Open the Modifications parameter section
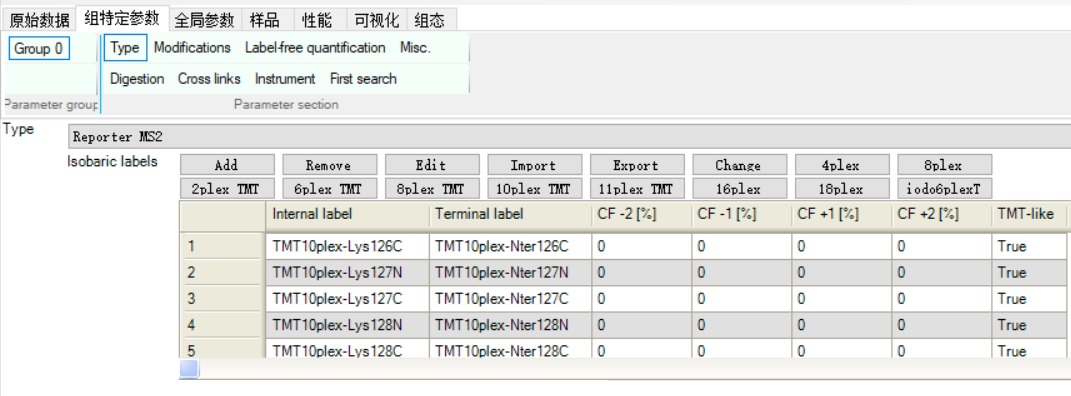 click(x=192, y=48)
